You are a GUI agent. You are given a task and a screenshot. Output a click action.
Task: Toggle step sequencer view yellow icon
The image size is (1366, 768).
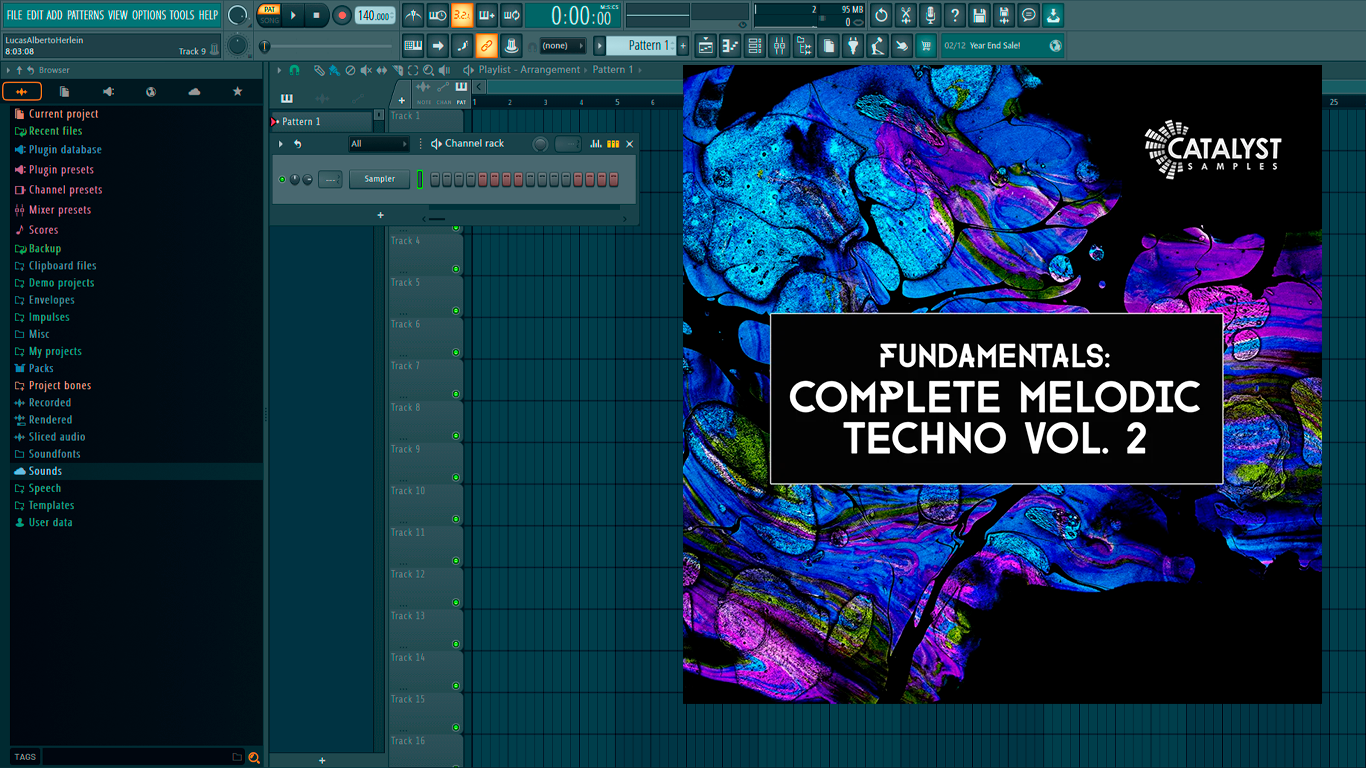613,144
